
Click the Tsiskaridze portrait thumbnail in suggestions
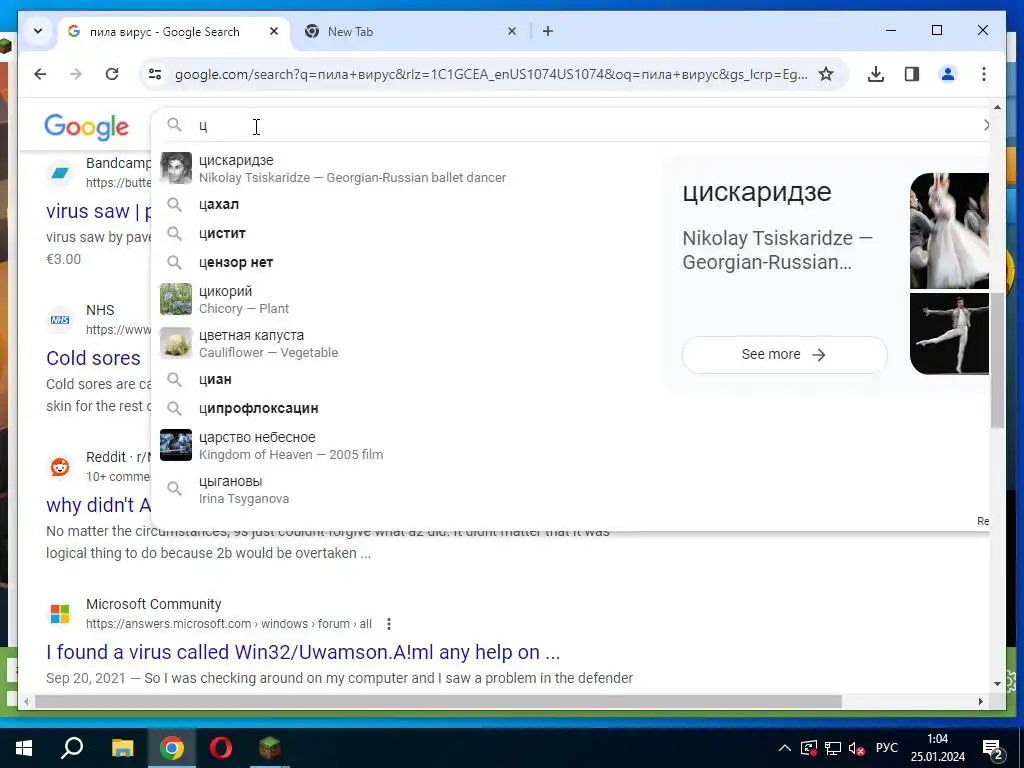[x=176, y=168]
